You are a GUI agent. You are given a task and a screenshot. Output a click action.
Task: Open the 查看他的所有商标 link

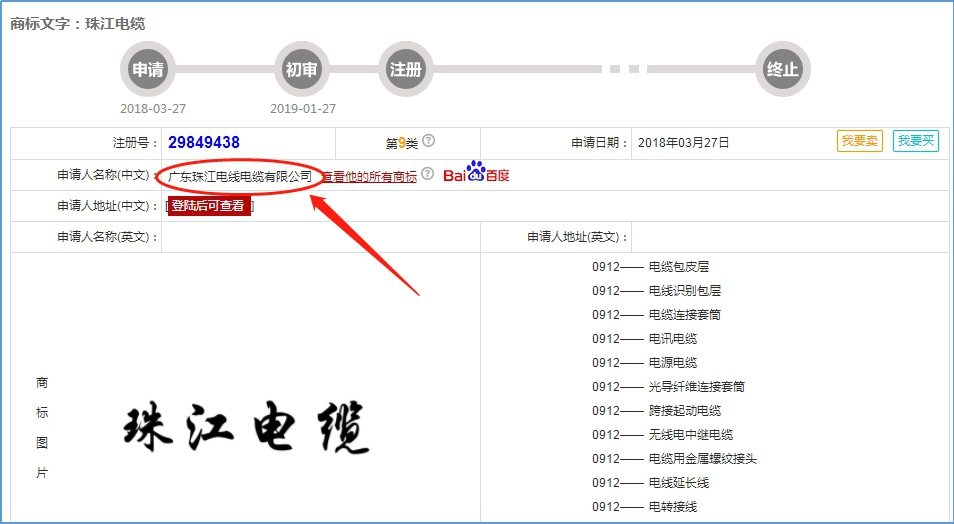point(370,177)
